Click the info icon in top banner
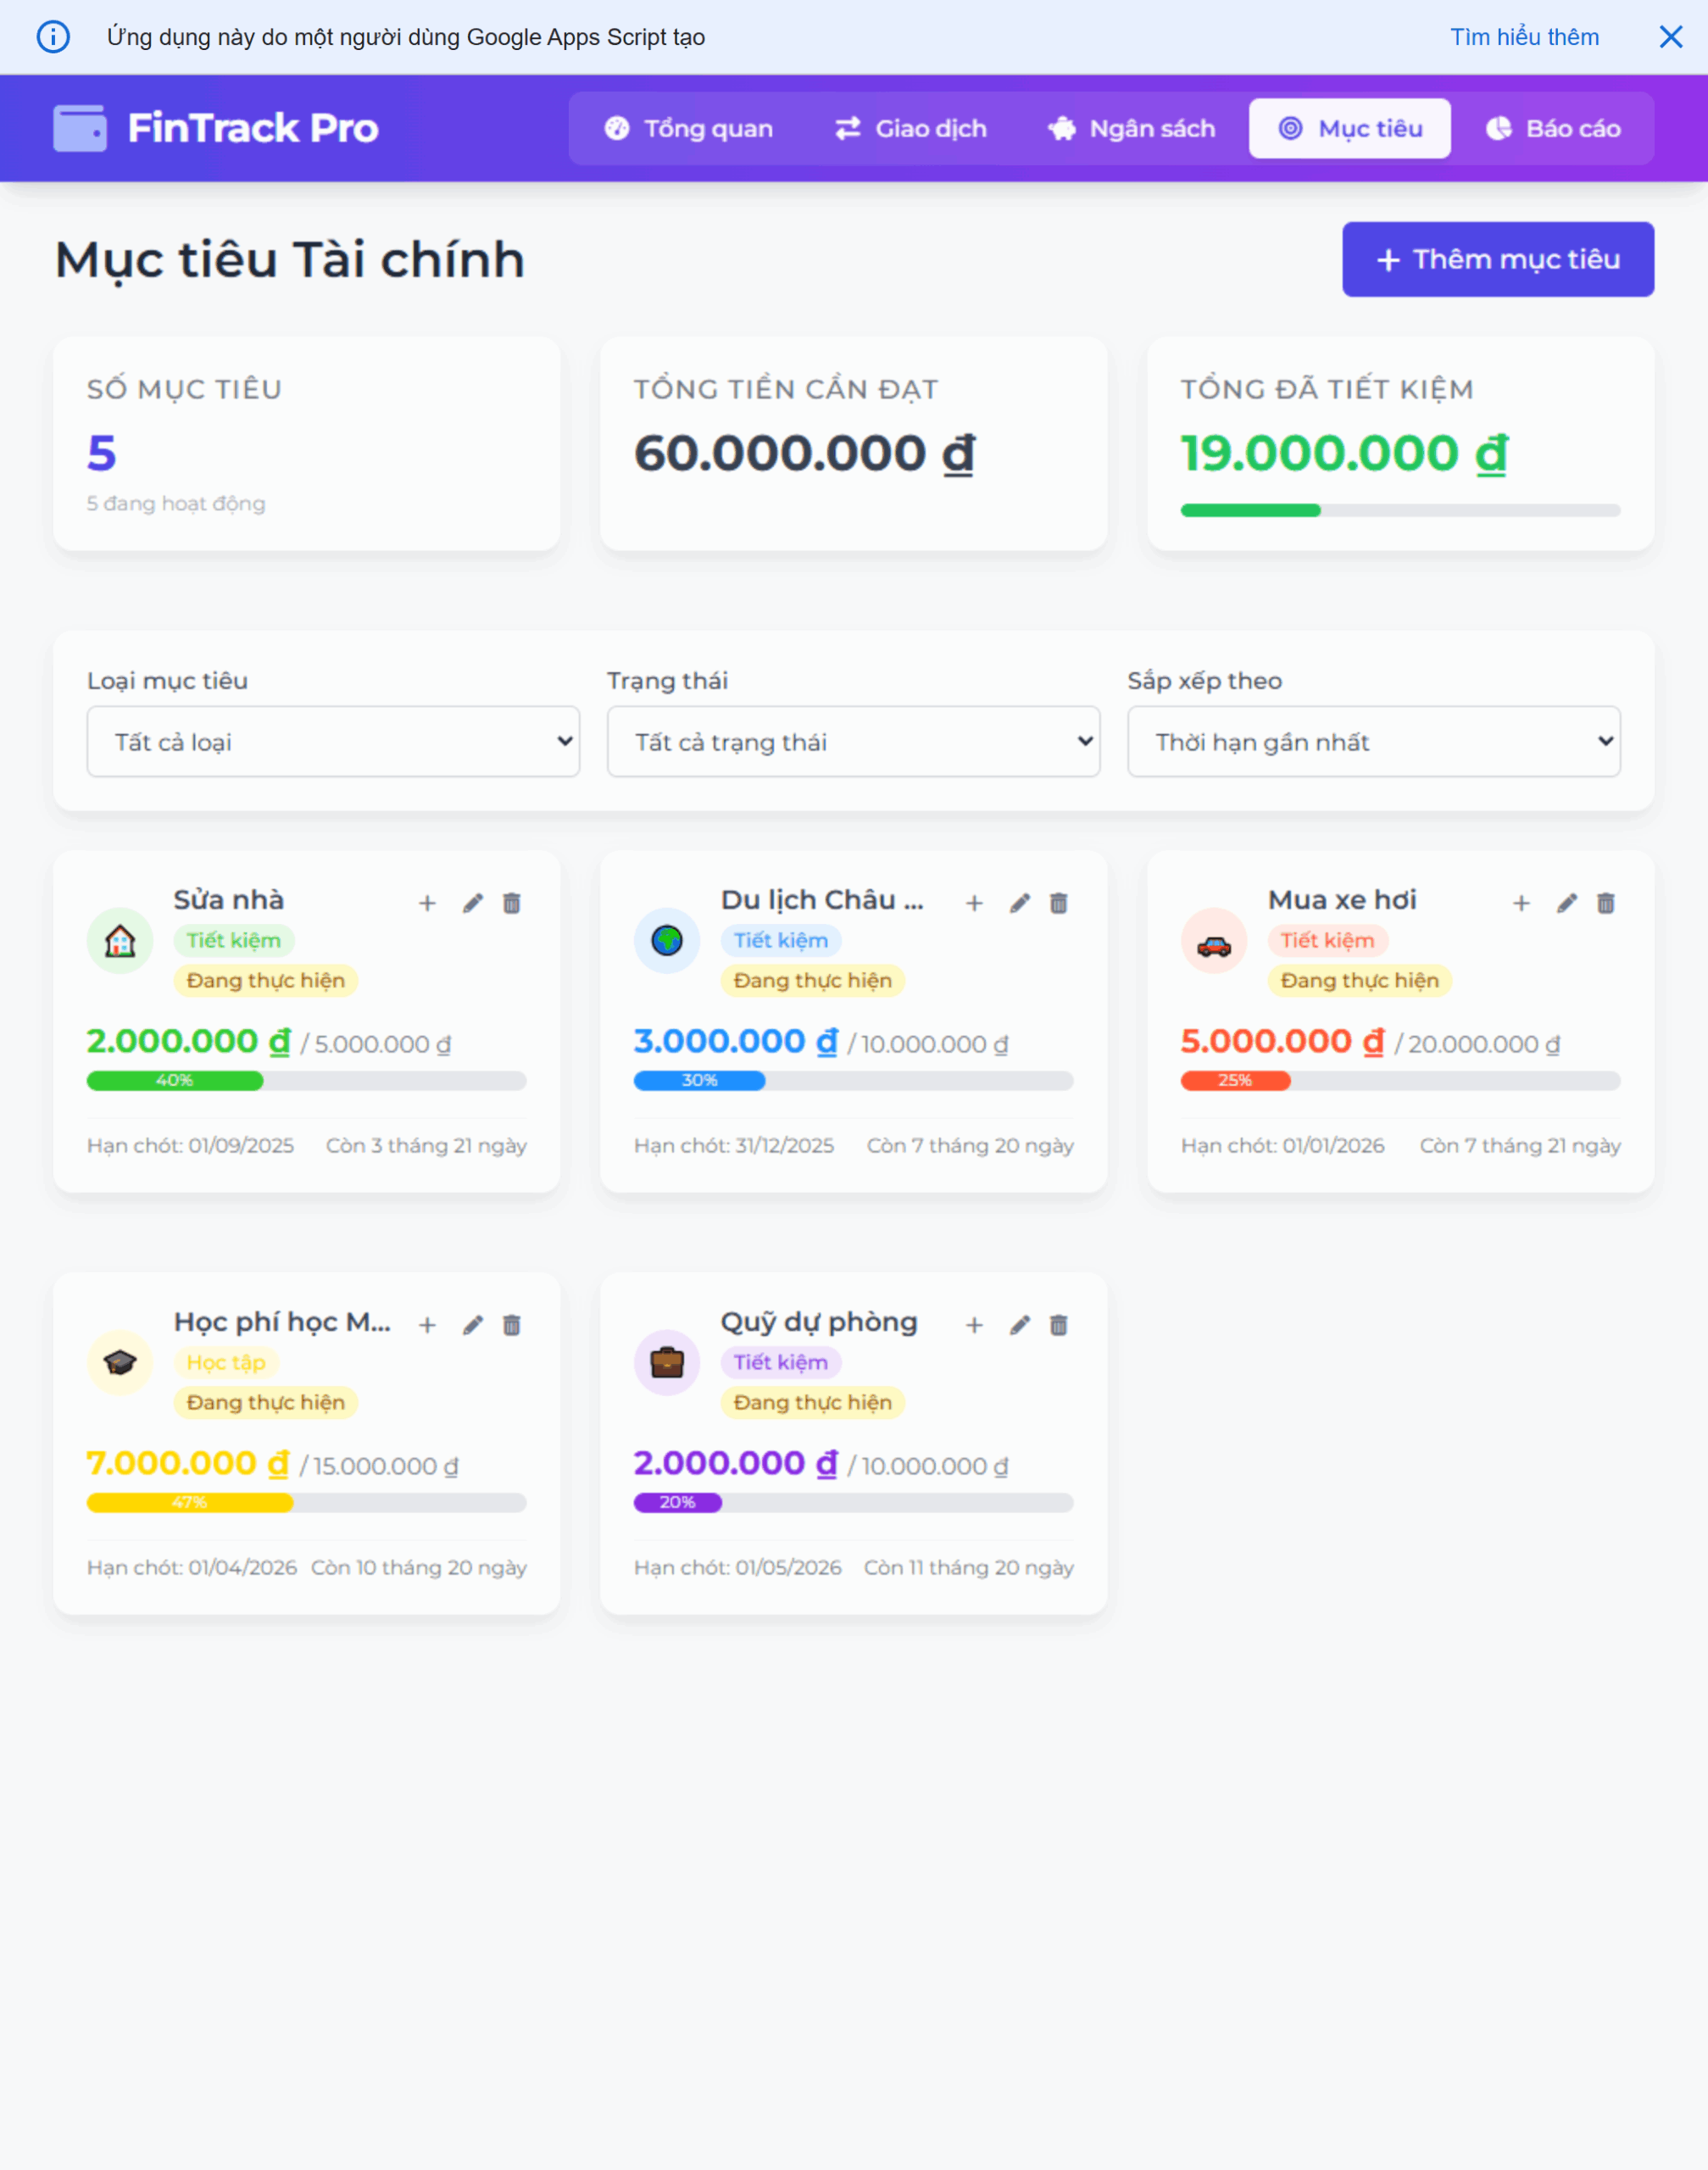This screenshot has height=2170, width=1708. coord(53,37)
